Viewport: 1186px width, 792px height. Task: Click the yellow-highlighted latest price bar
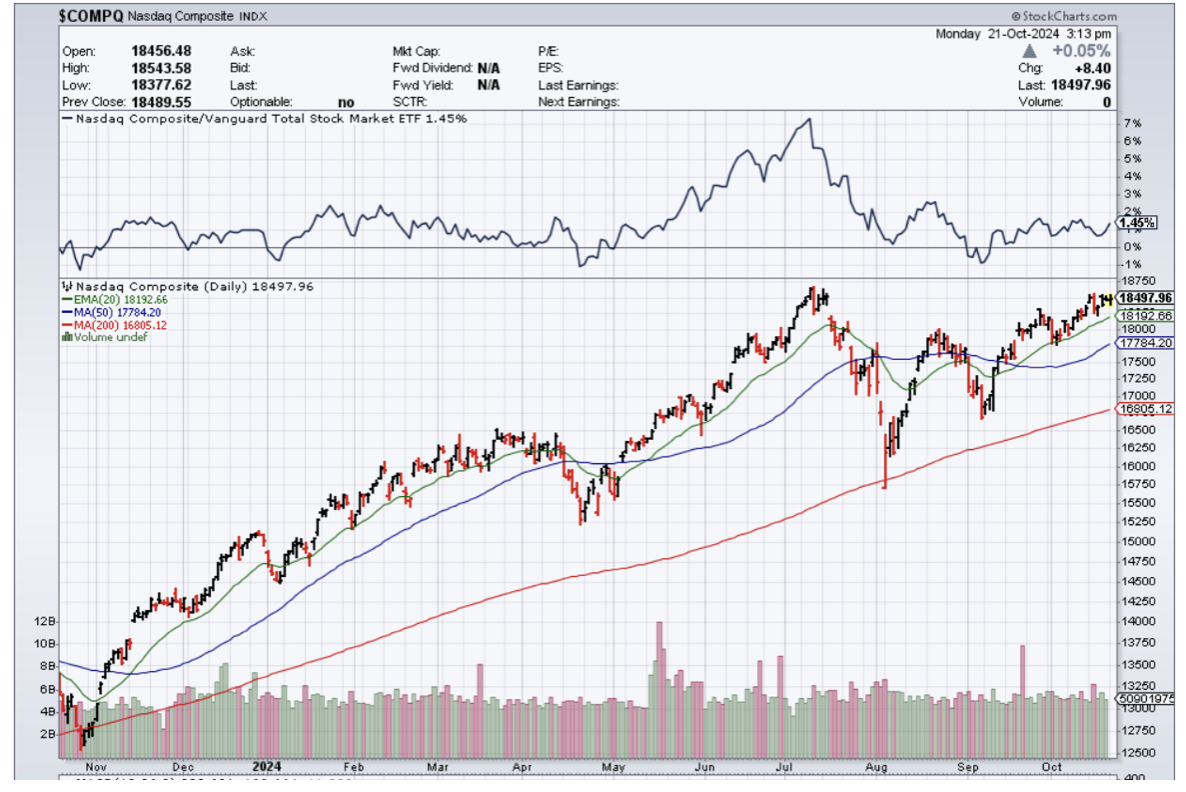tap(1108, 299)
